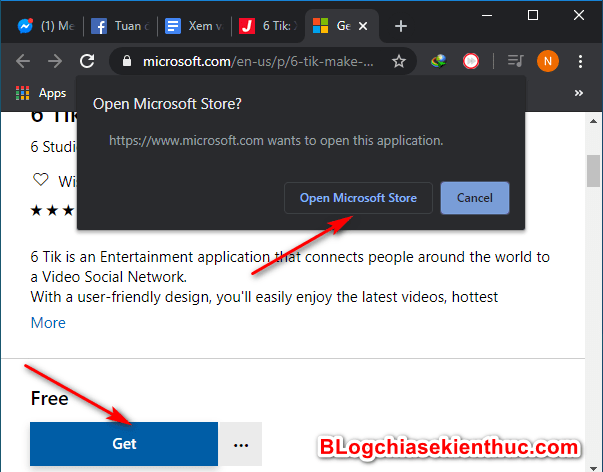Go back to previous page
Image resolution: width=603 pixels, height=472 pixels.
pos(23,61)
